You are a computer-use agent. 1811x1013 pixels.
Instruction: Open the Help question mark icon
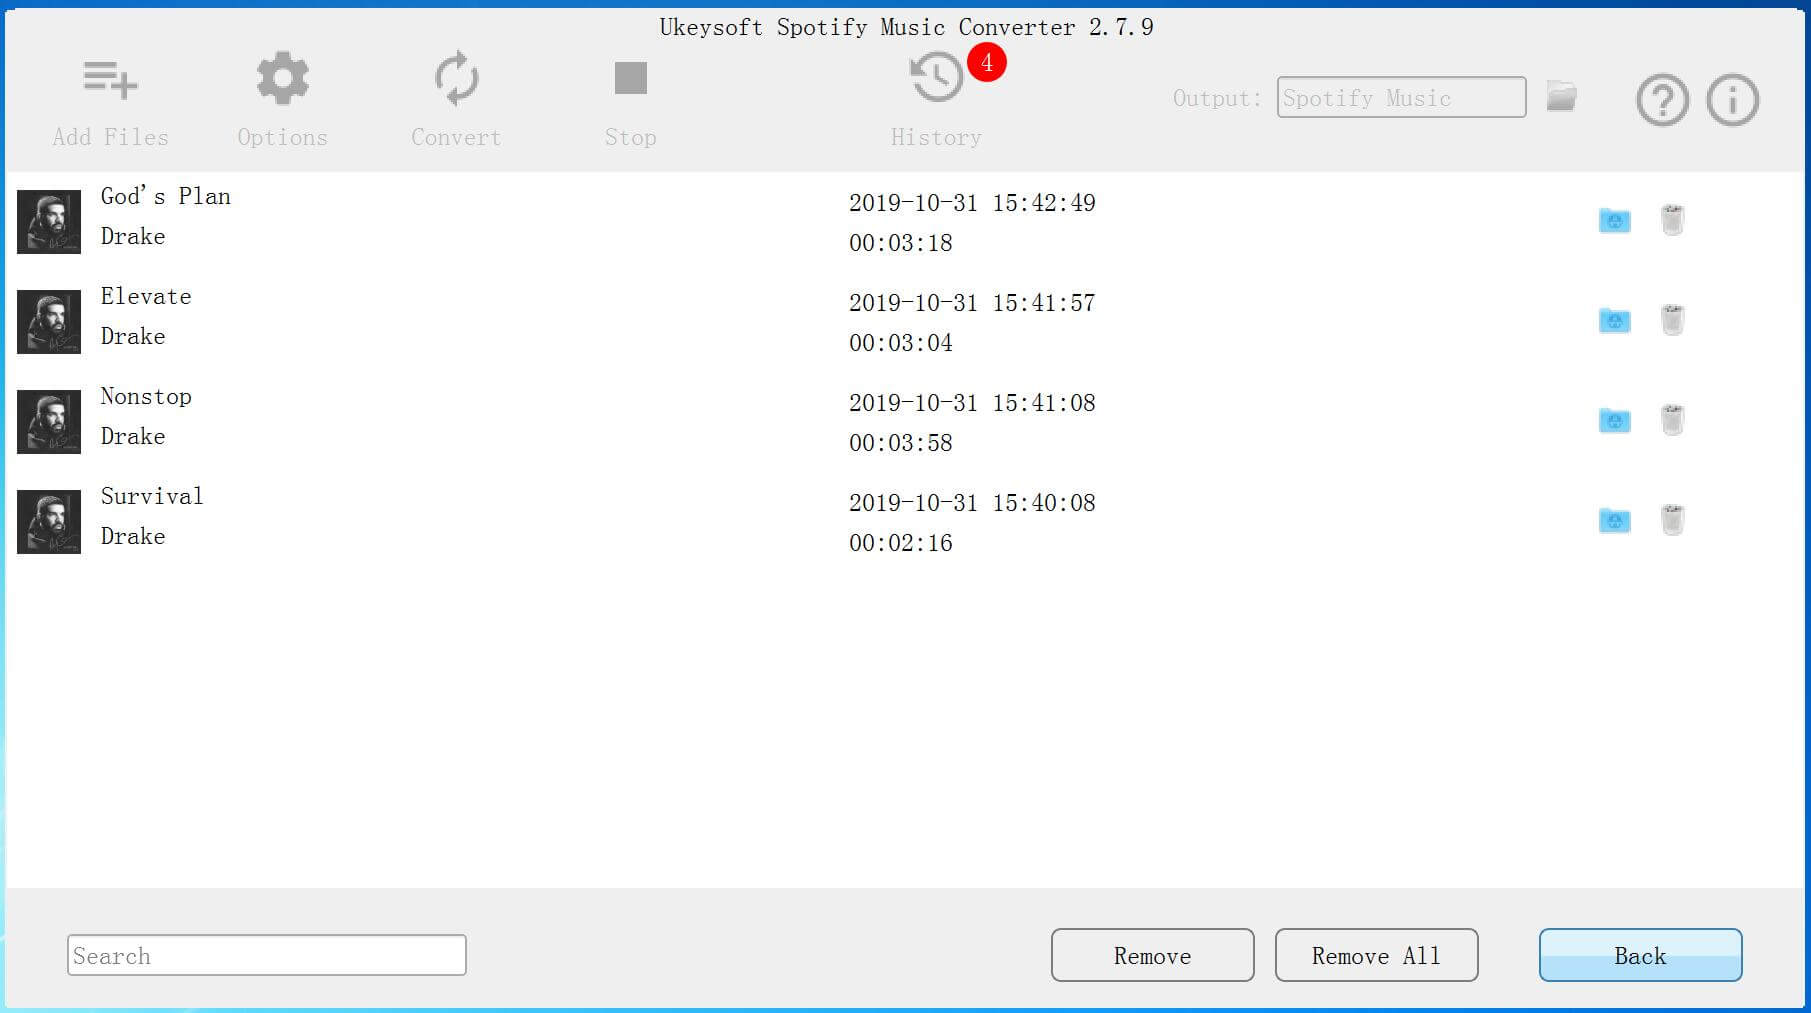coord(1662,99)
